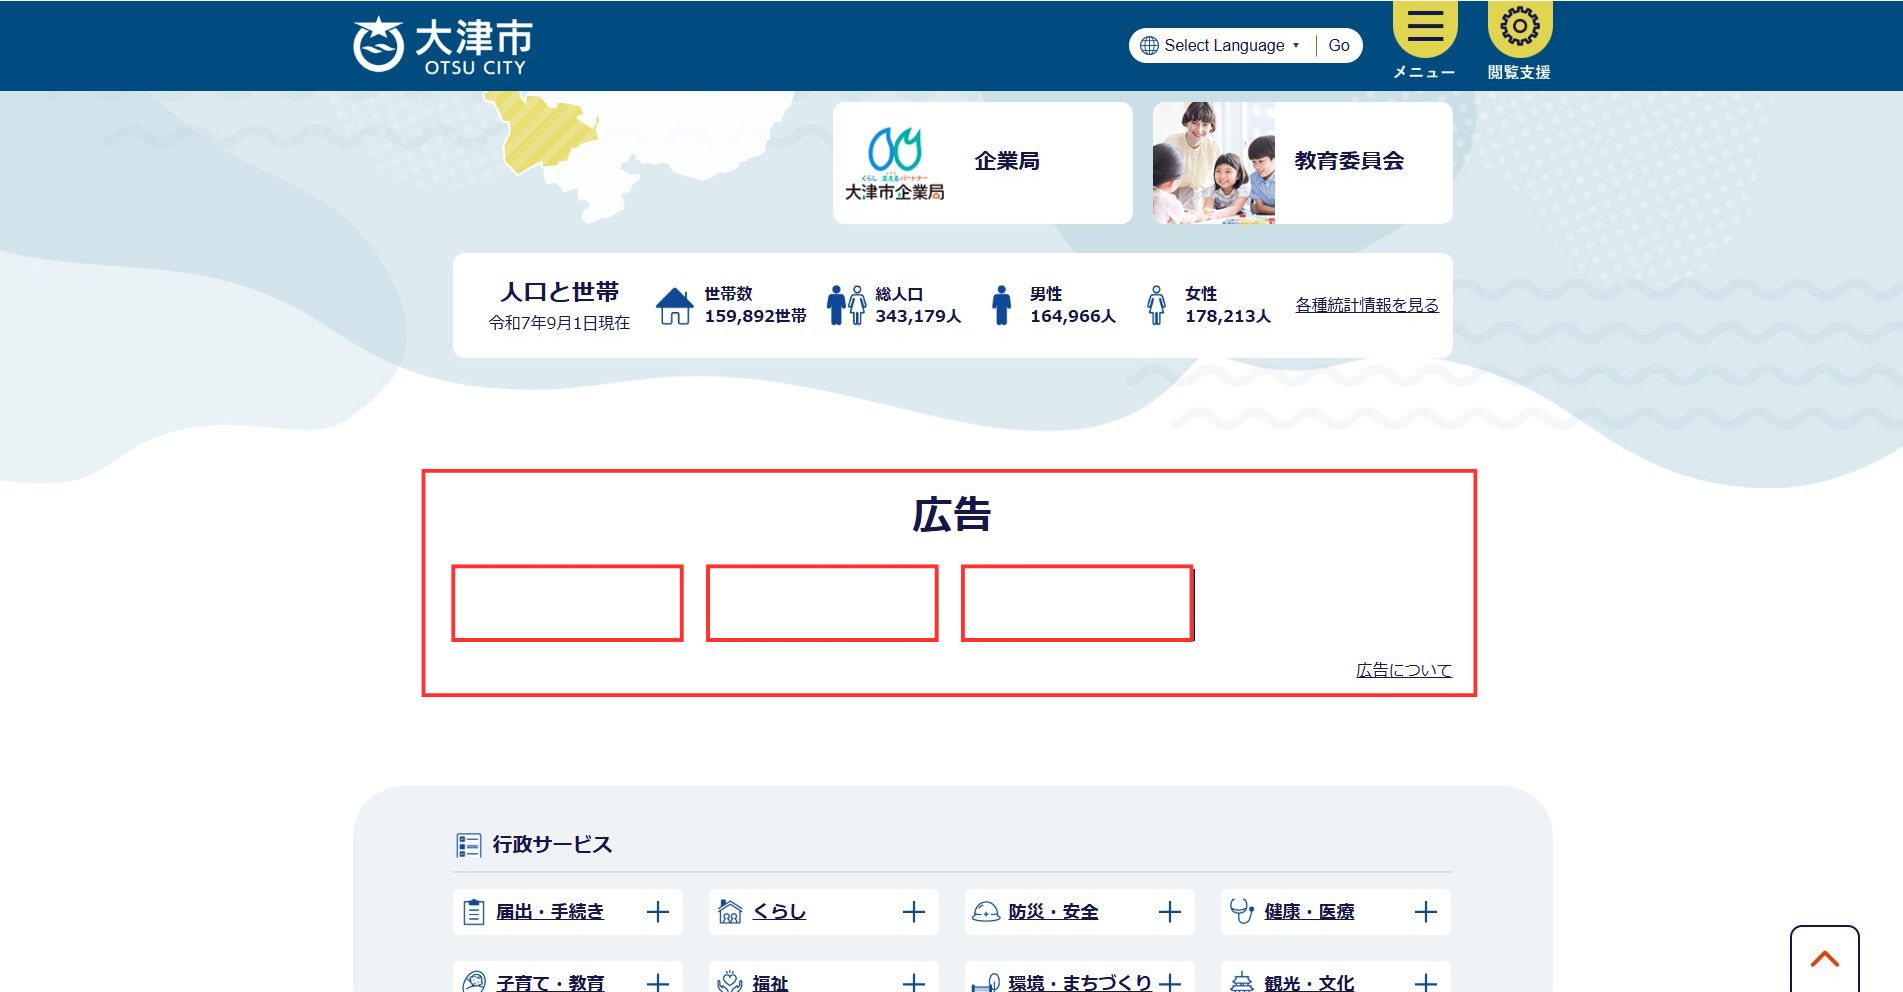Expand the 福祉 plus button
This screenshot has width=1903, height=992.
tap(913, 983)
